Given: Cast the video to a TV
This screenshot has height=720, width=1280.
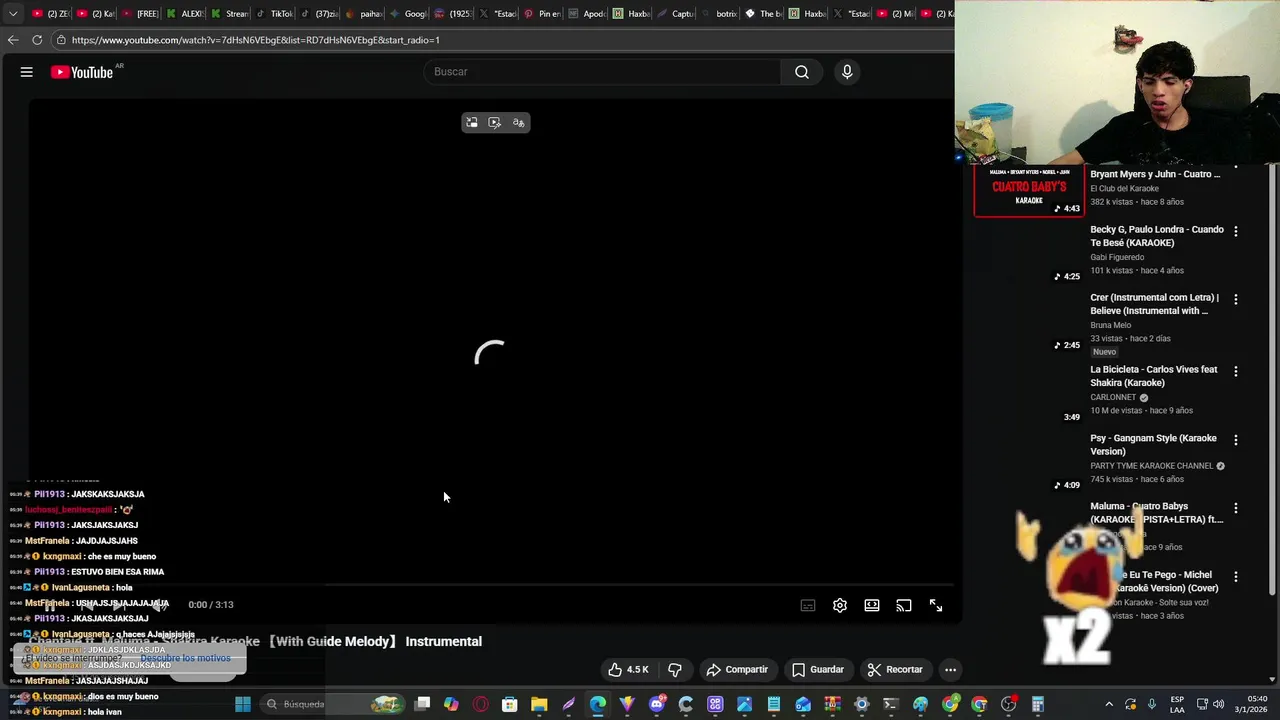Looking at the screenshot, I should coord(904,605).
